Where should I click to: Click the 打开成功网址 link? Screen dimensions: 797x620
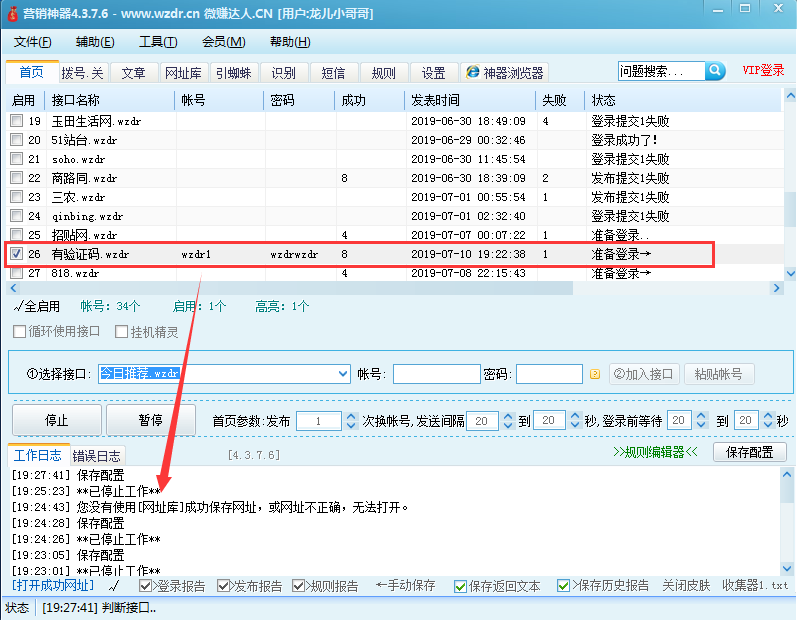point(53,585)
